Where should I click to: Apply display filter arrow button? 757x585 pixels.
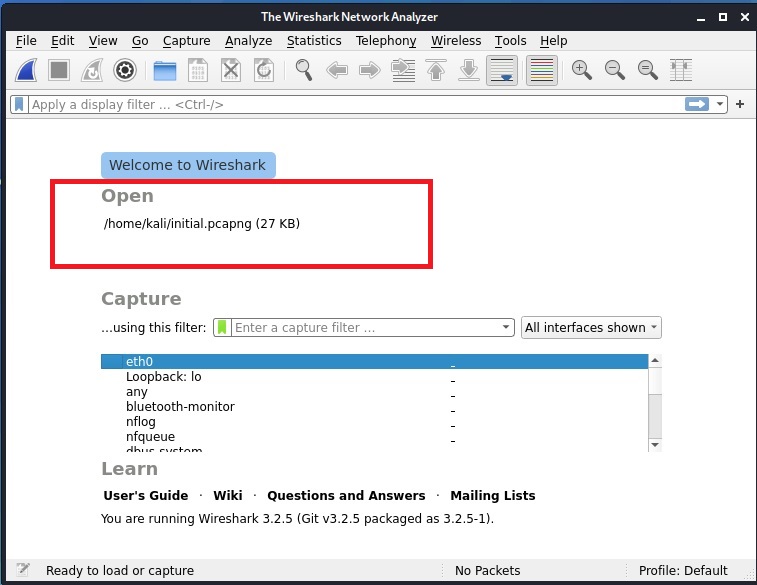697,104
